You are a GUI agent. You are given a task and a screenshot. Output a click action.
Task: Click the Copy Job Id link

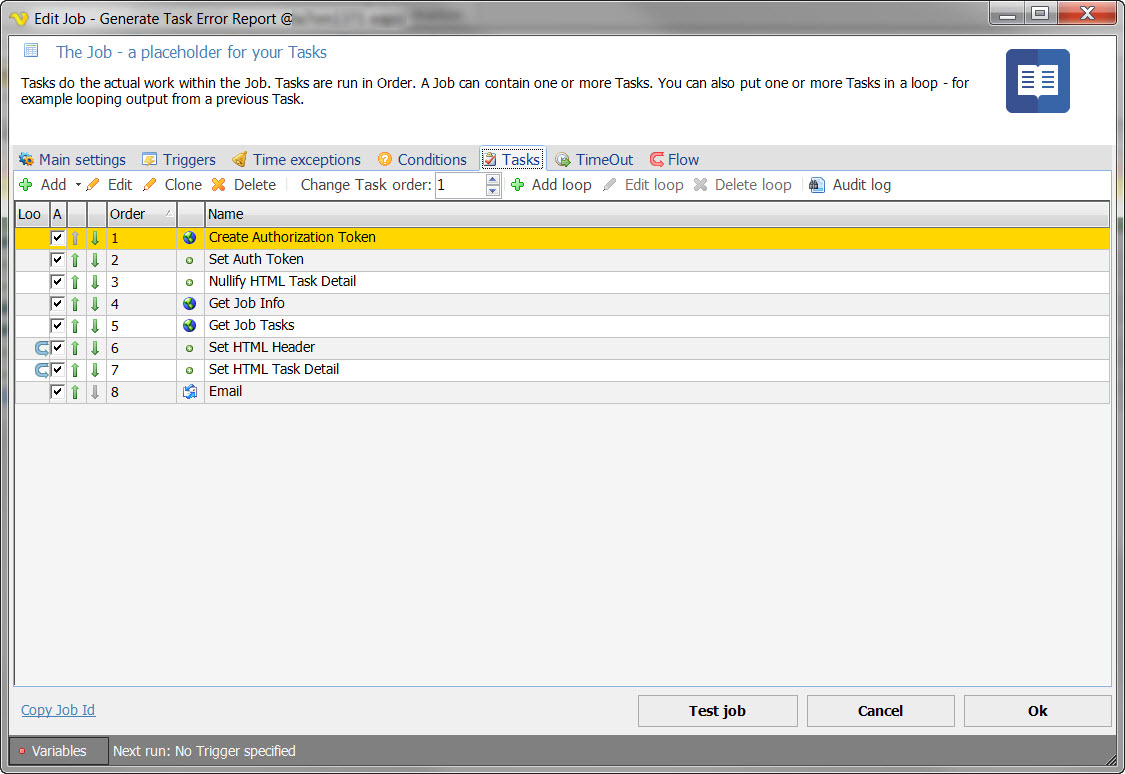58,710
